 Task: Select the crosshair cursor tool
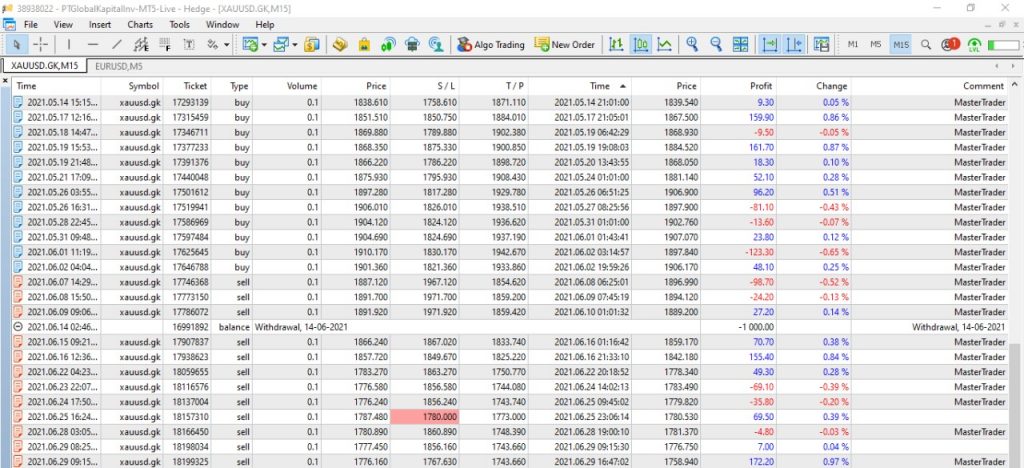pos(41,45)
